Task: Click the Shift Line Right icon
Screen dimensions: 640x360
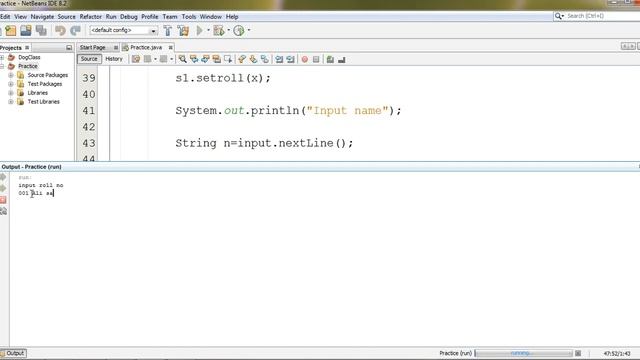Action: (x=291, y=60)
